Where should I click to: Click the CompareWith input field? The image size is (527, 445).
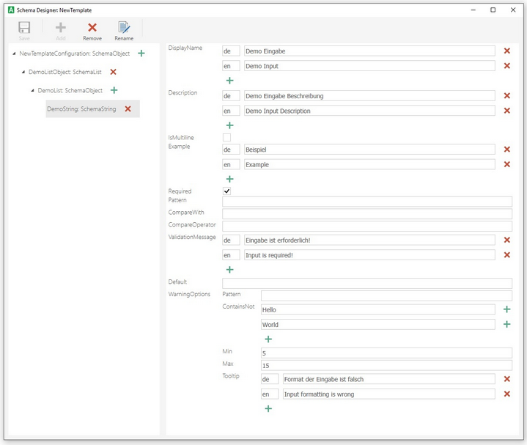click(367, 213)
